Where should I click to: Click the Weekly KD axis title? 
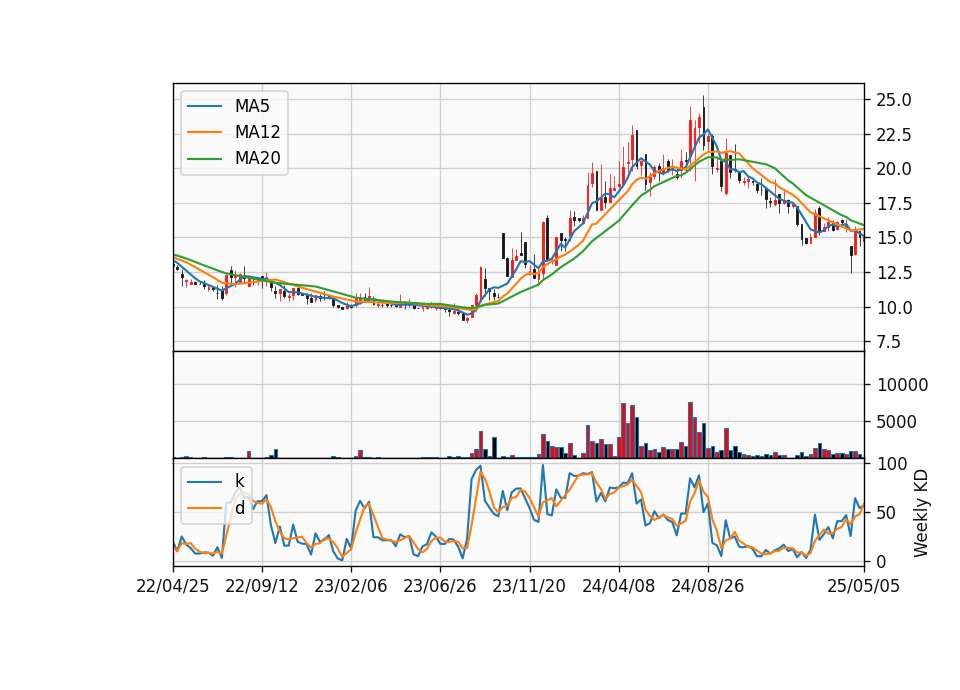point(921,513)
